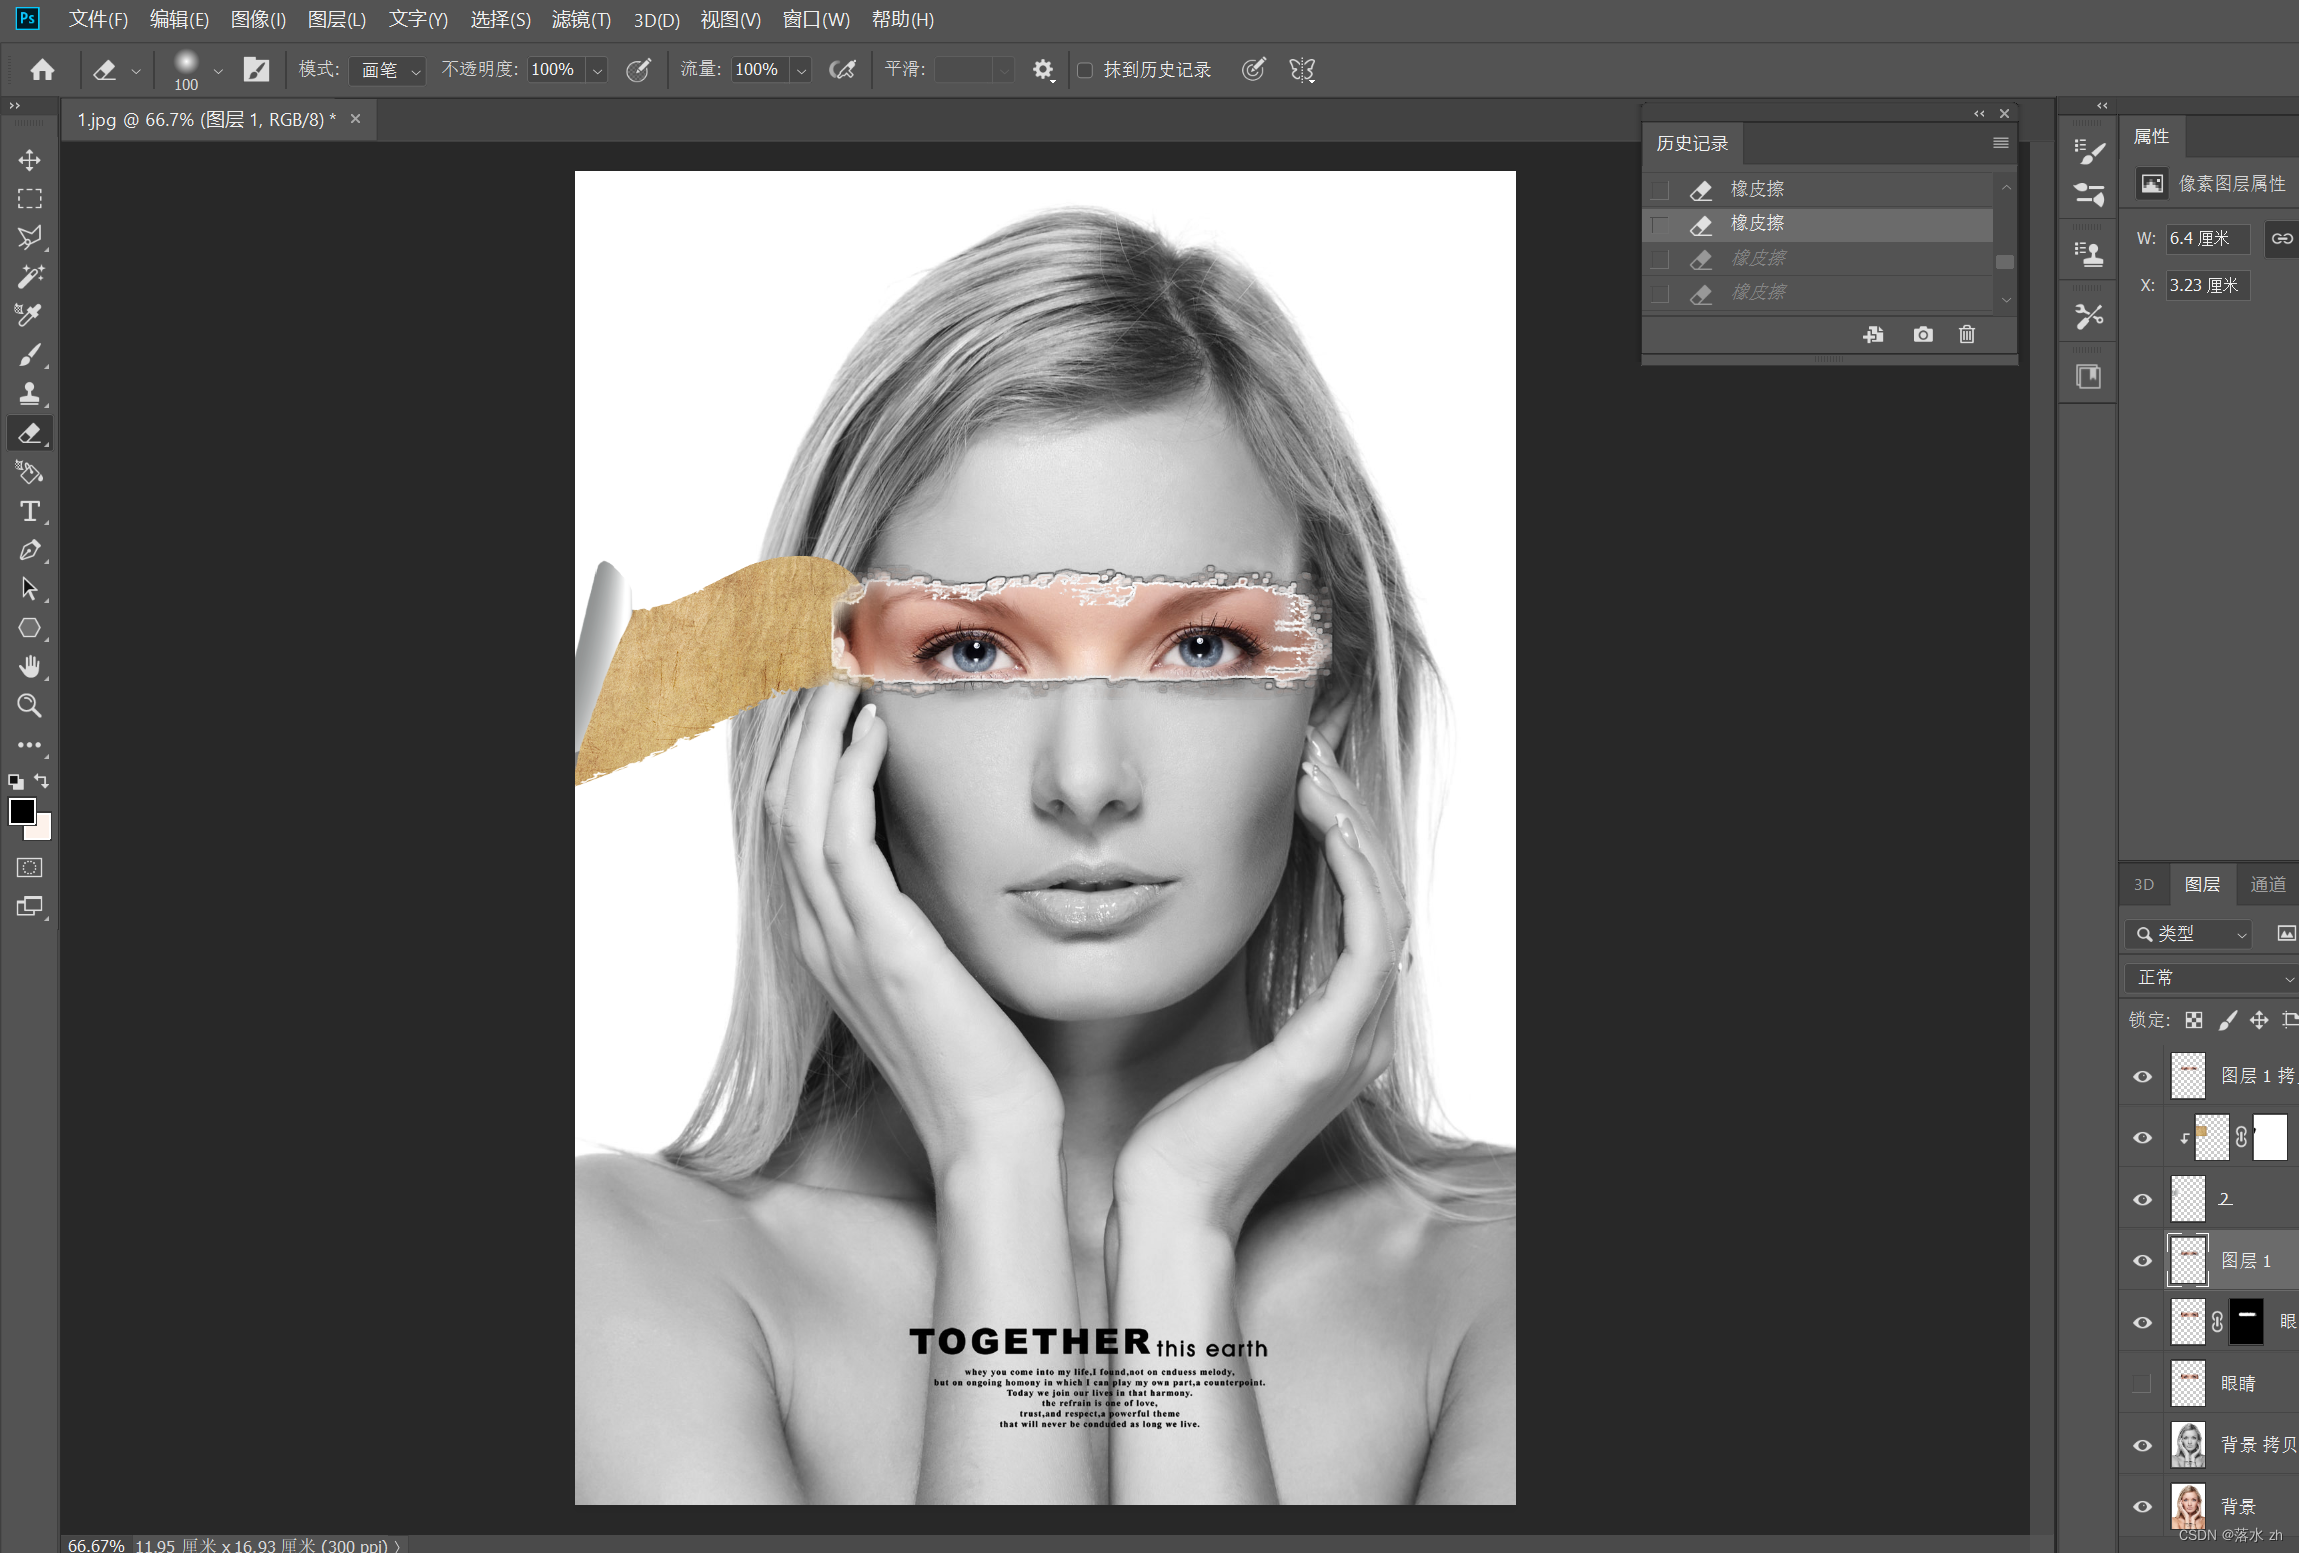
Task: Create new snapshot in History panel
Action: tap(1922, 334)
